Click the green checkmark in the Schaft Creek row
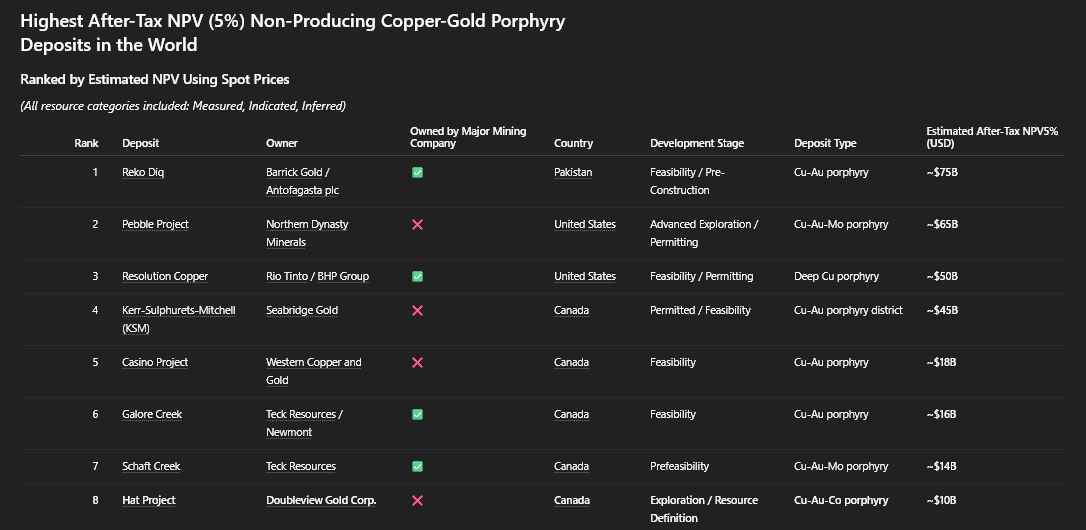Screen dimensions: 1086x530 point(417,466)
